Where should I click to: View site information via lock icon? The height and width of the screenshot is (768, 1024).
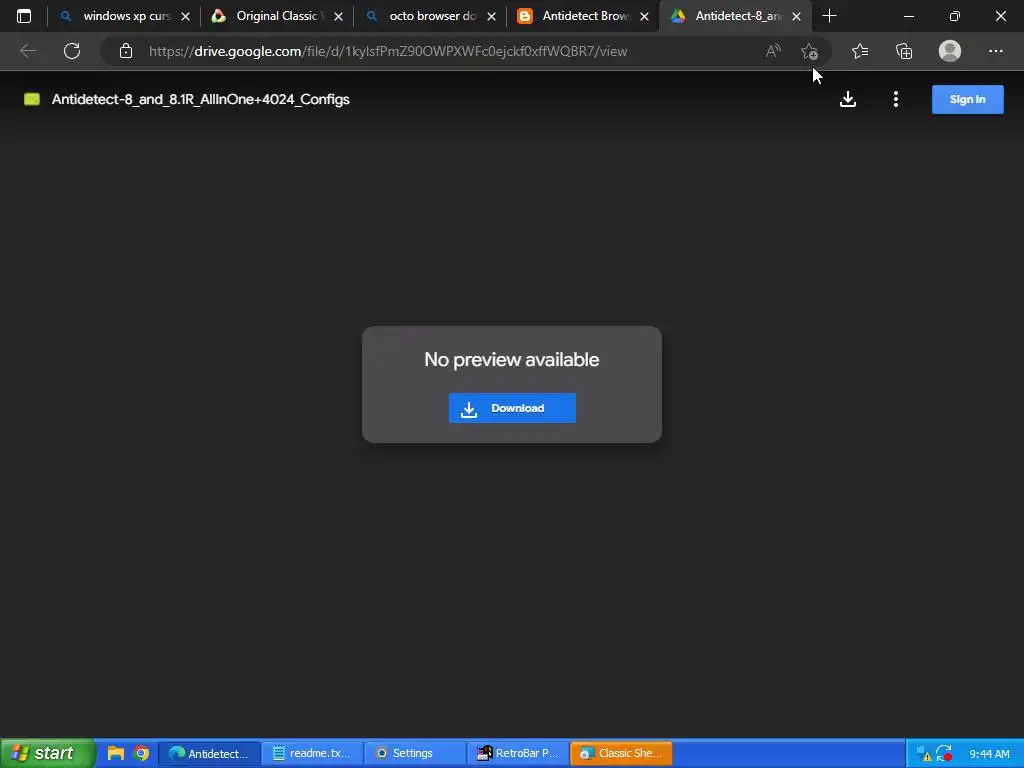click(x=126, y=51)
